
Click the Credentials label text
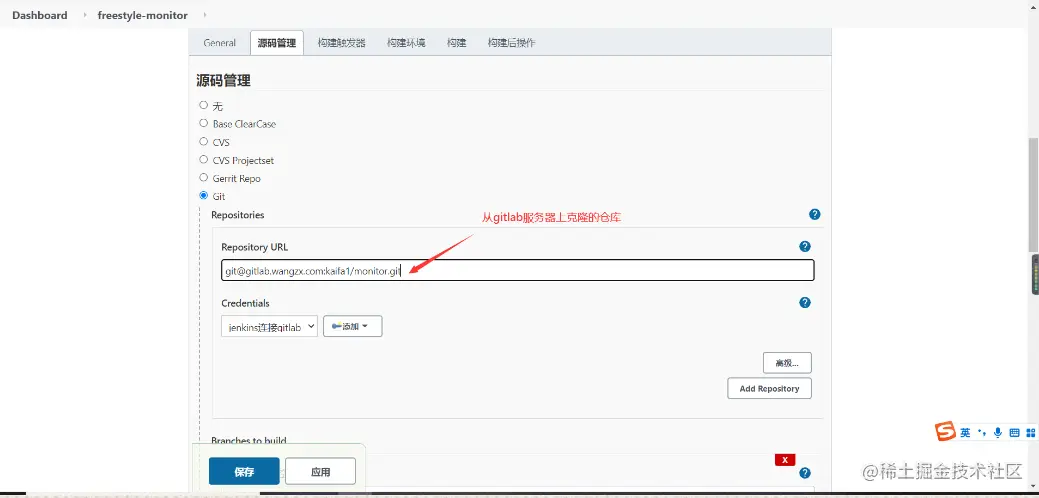coord(245,303)
